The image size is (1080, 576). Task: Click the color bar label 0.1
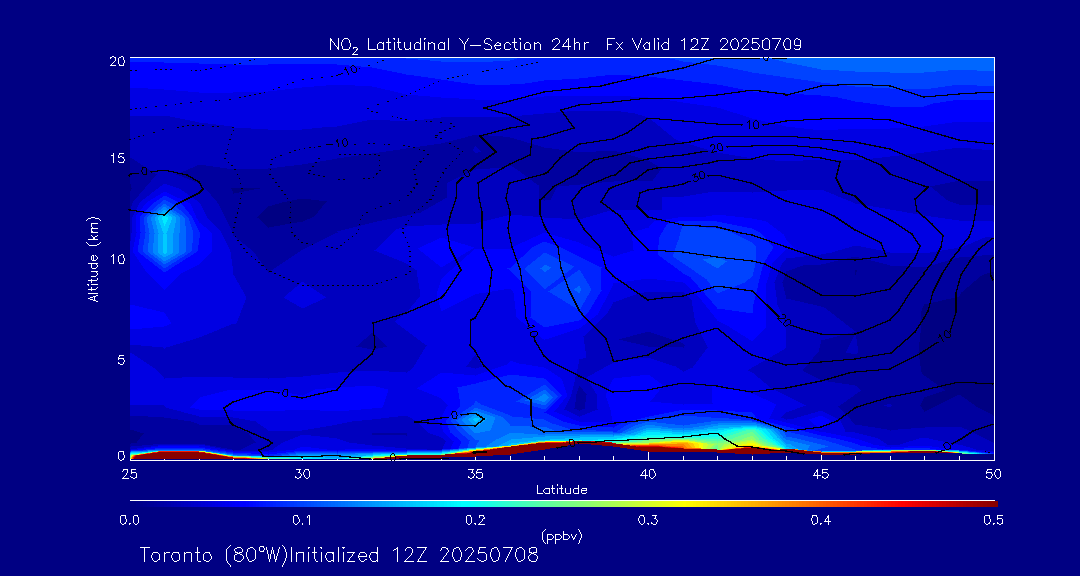(x=302, y=520)
